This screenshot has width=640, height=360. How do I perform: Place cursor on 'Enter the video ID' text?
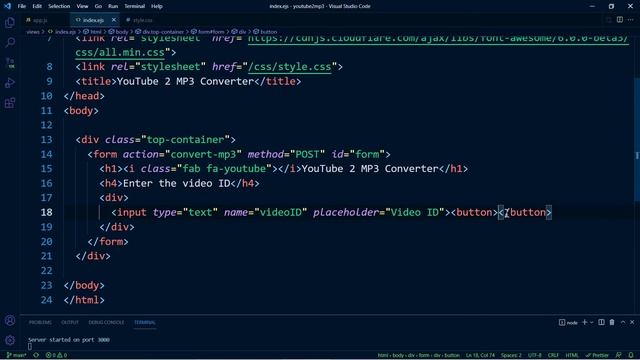(x=176, y=183)
